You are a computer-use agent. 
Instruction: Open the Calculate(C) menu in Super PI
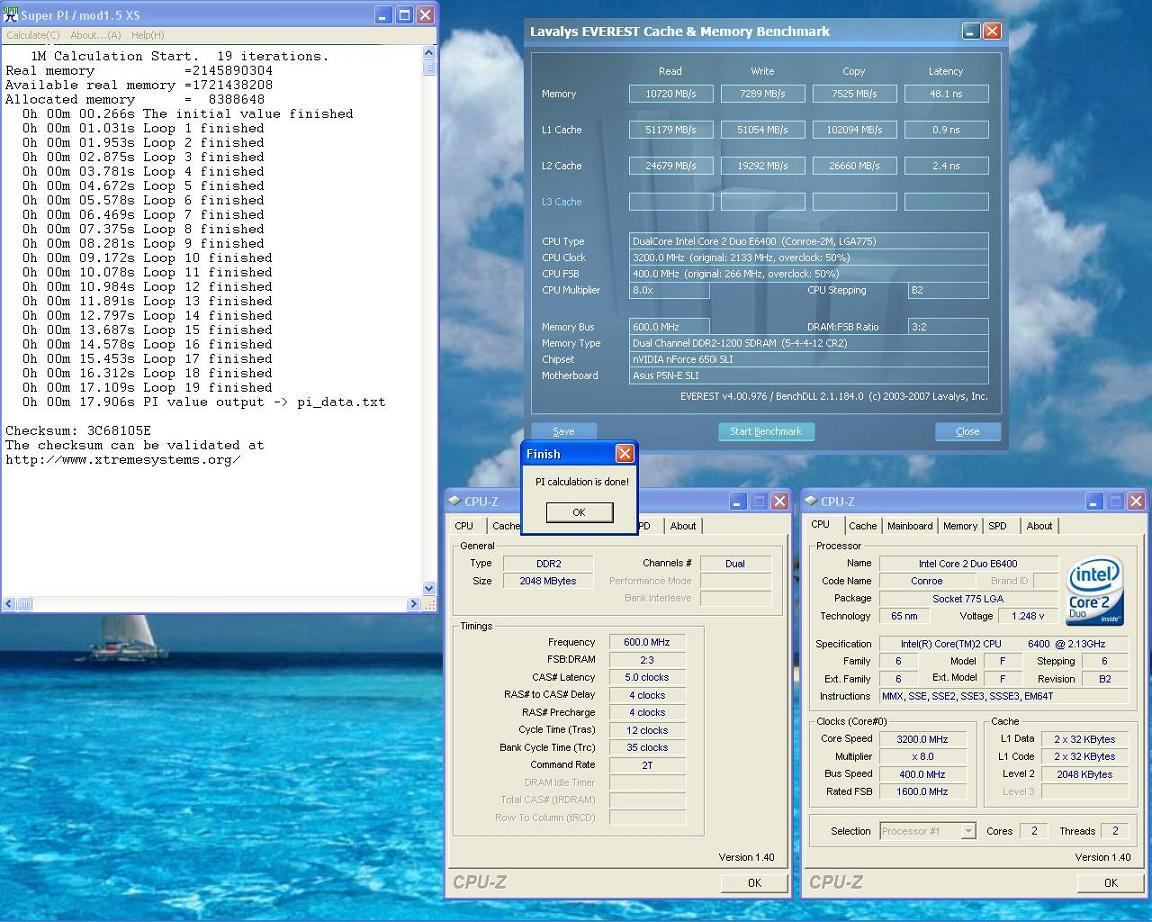coord(33,35)
